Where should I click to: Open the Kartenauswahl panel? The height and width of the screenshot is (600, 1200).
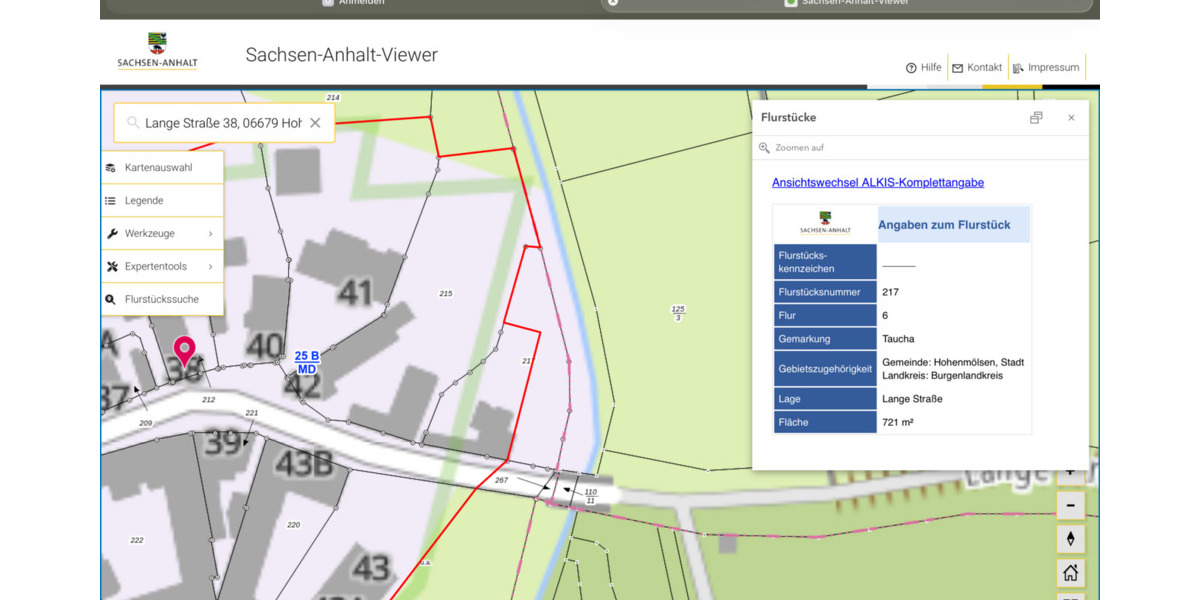158,167
